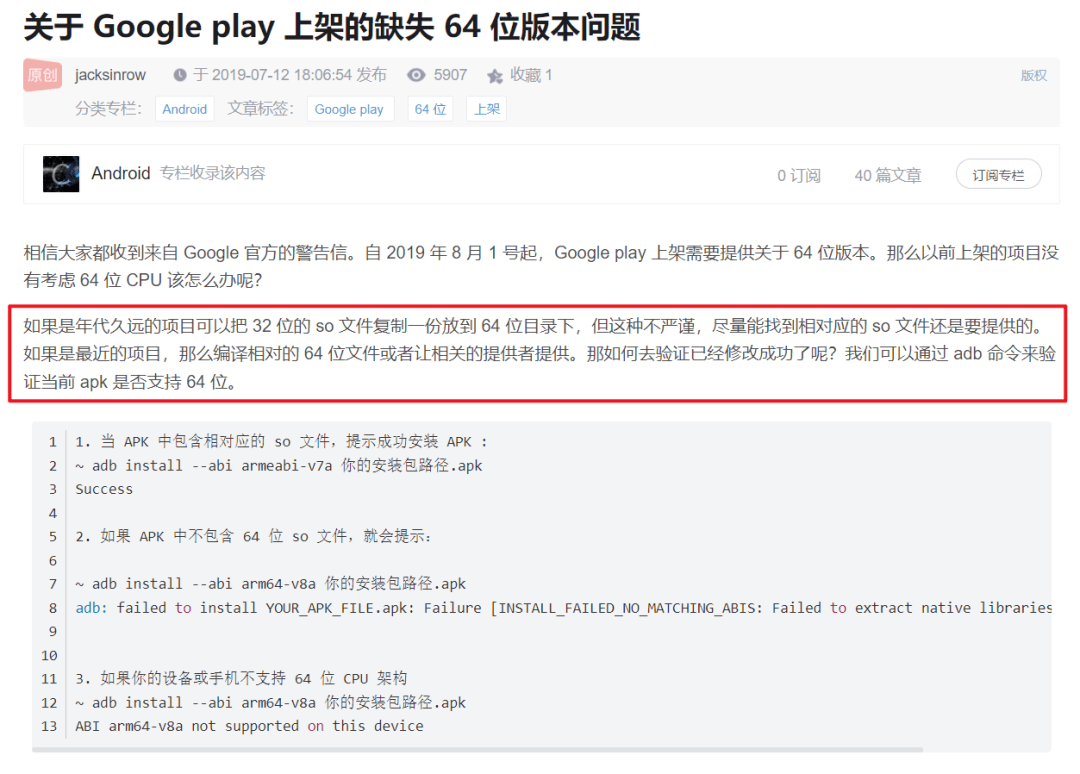Click the 订阅专栏 subscribe button
The height and width of the screenshot is (774, 1080).
pos(998,173)
